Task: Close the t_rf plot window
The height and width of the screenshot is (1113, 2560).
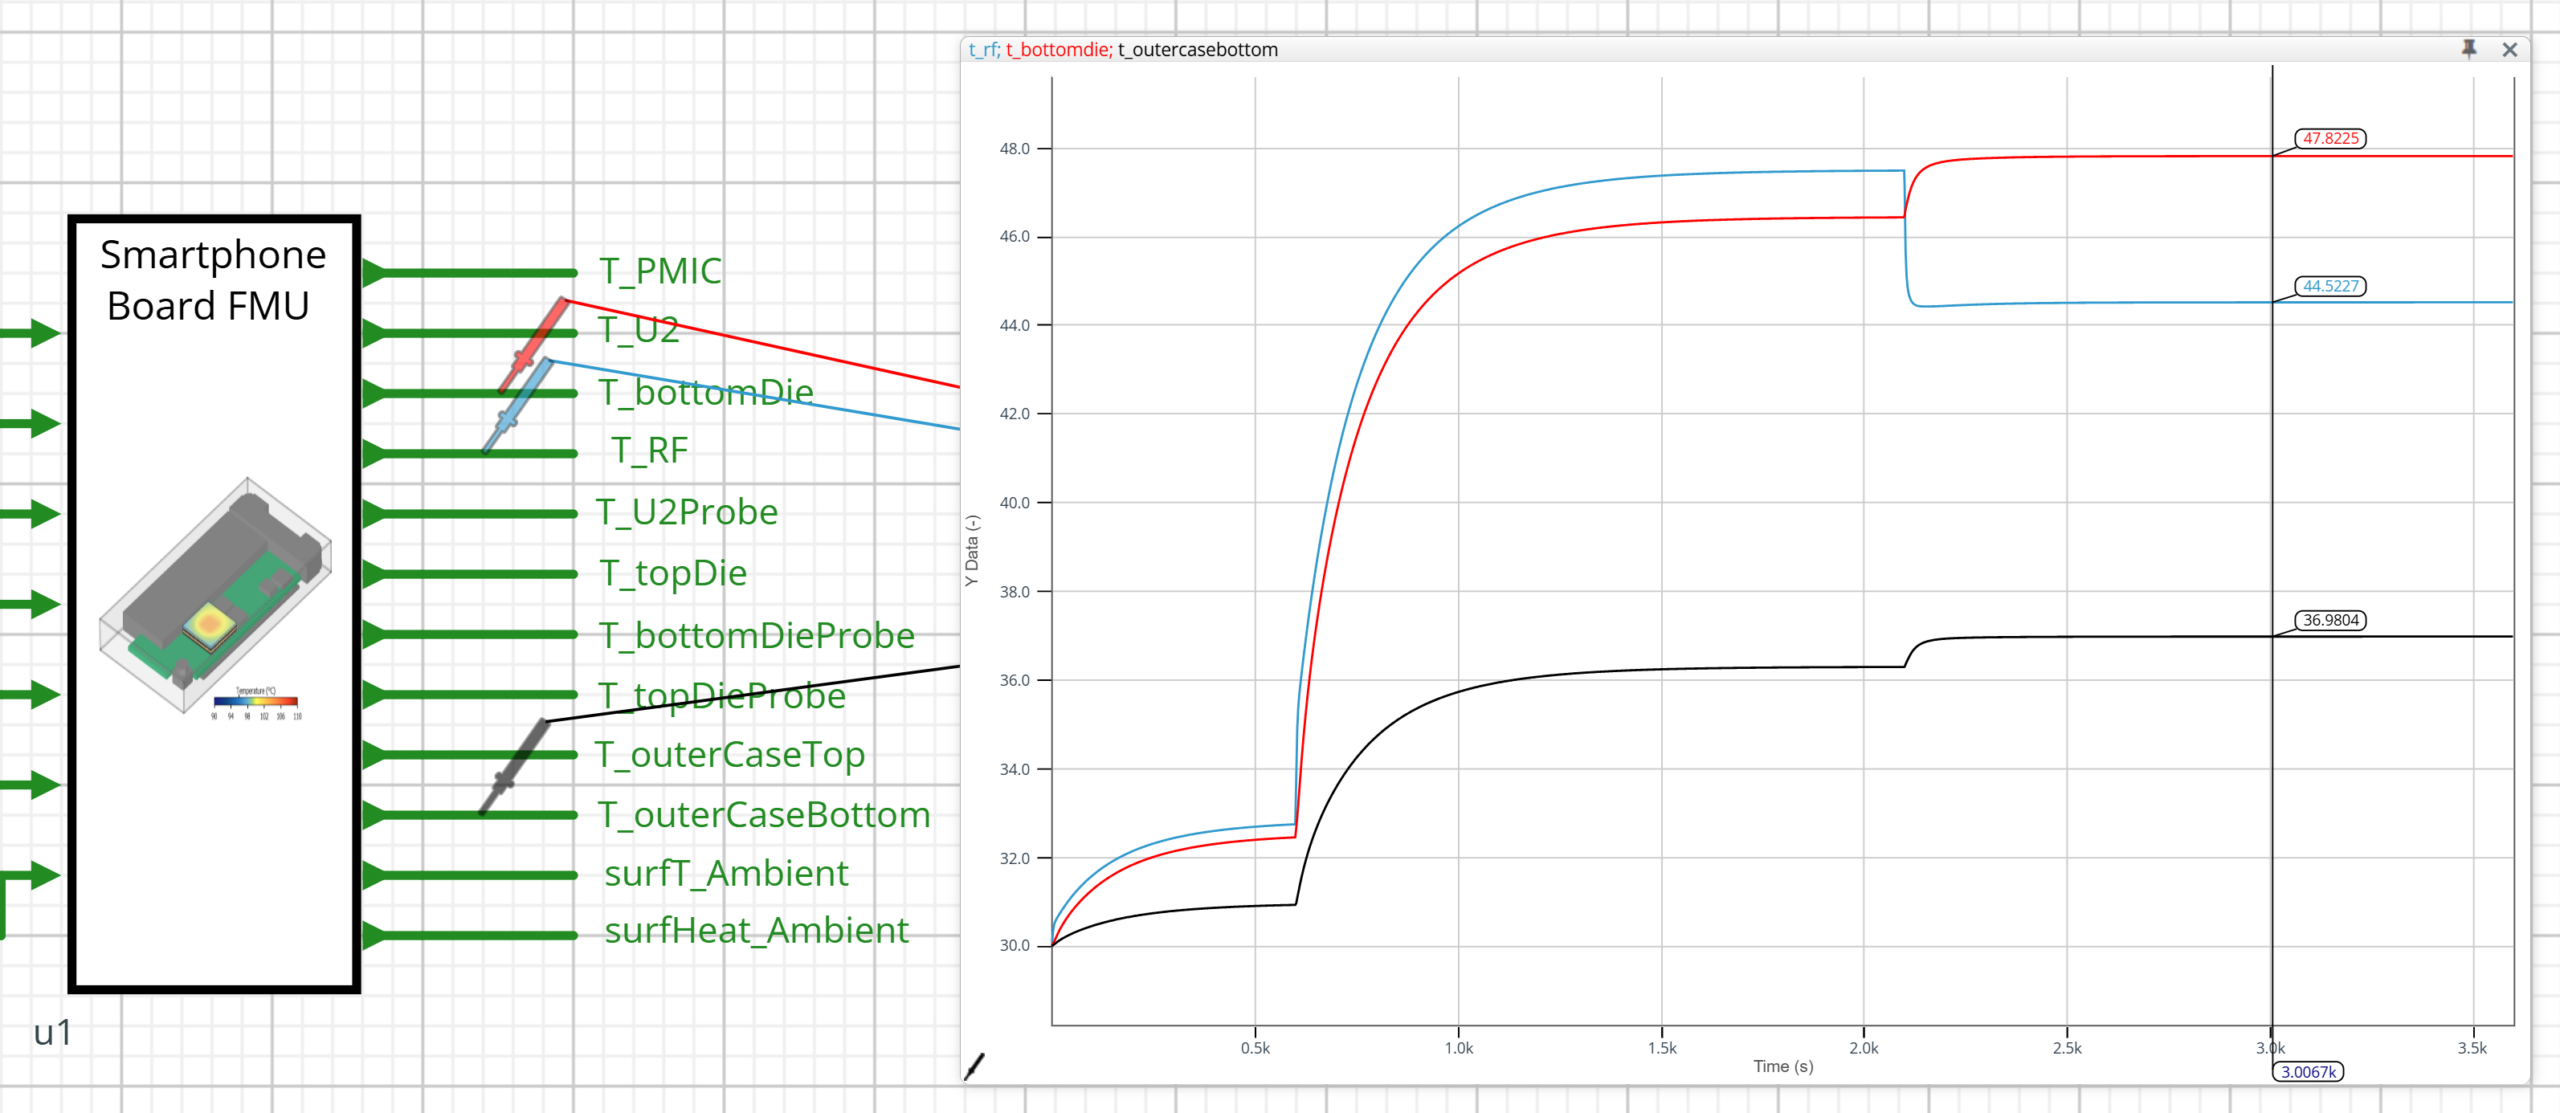Action: [x=2510, y=49]
